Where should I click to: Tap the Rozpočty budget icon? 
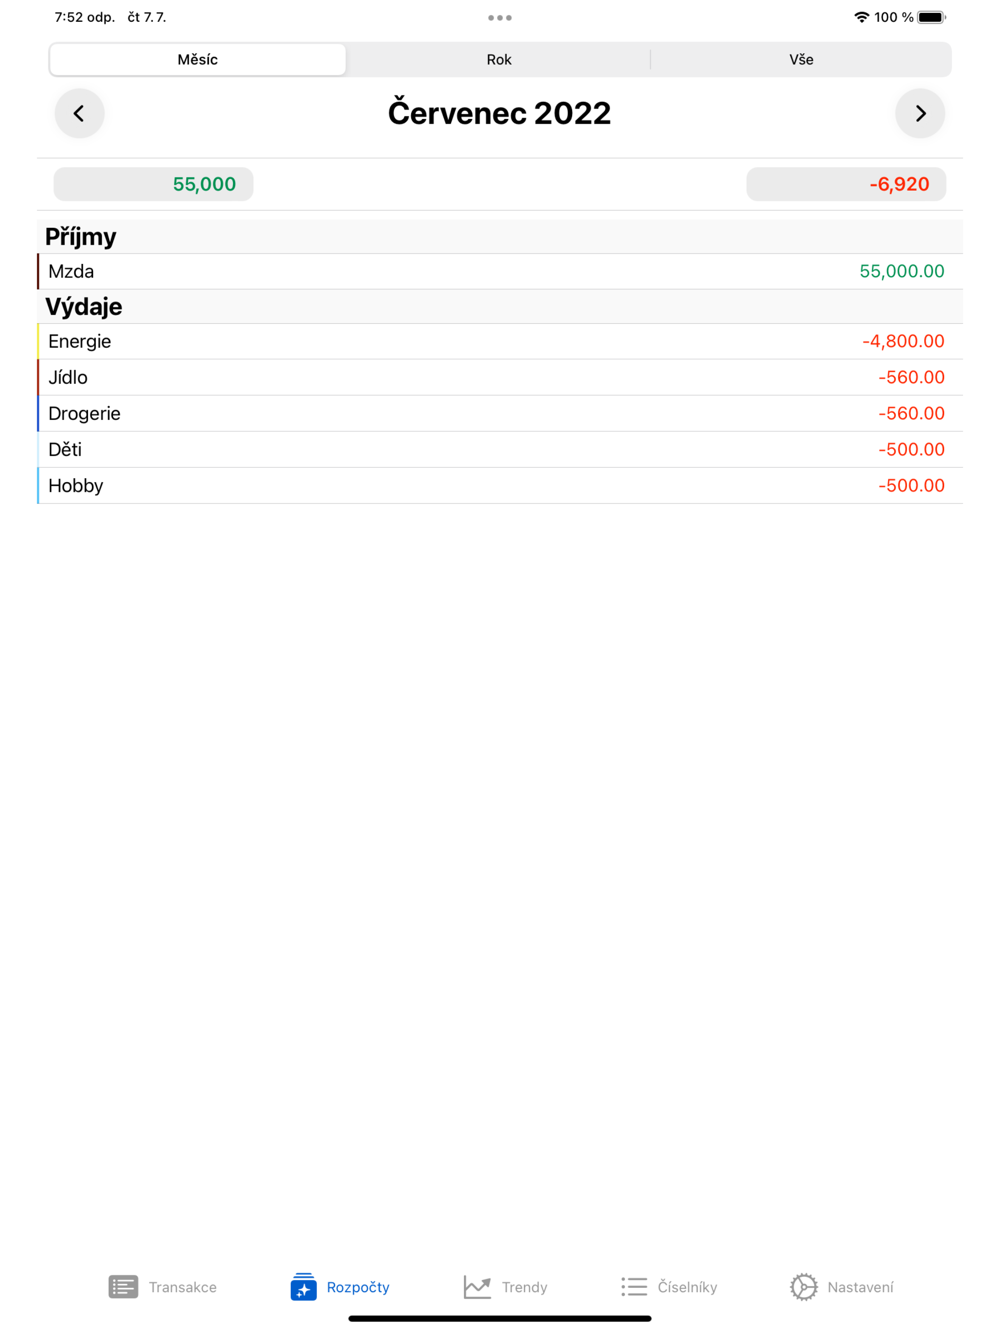[x=303, y=1287]
